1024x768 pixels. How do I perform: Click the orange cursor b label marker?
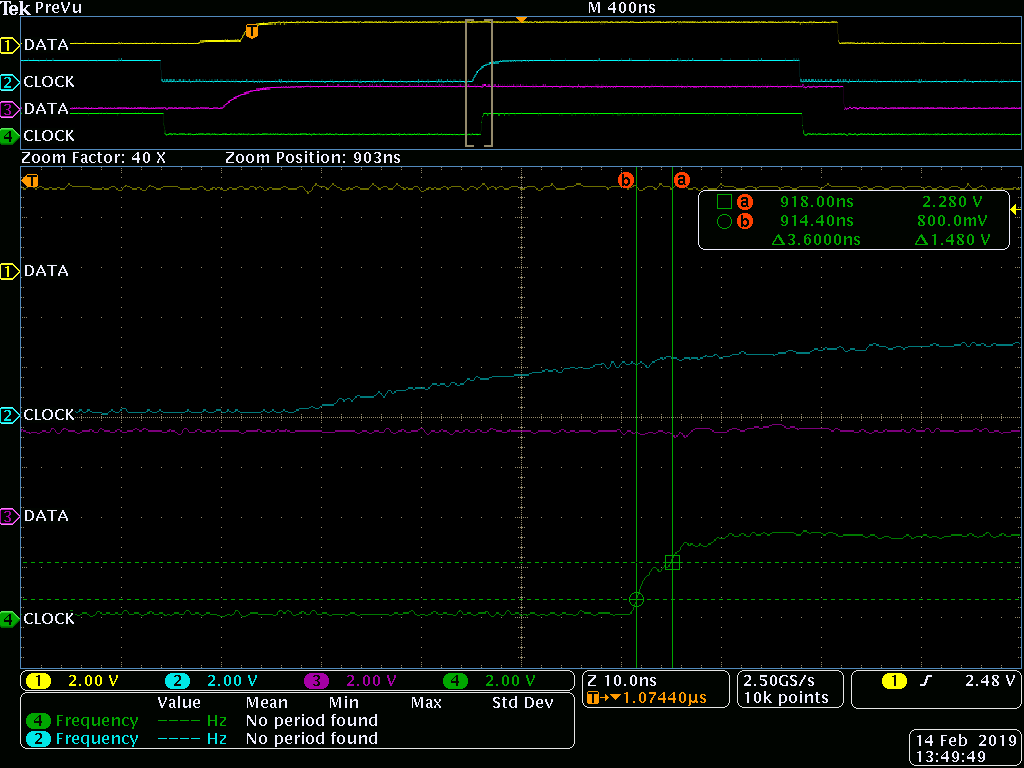pos(625,180)
